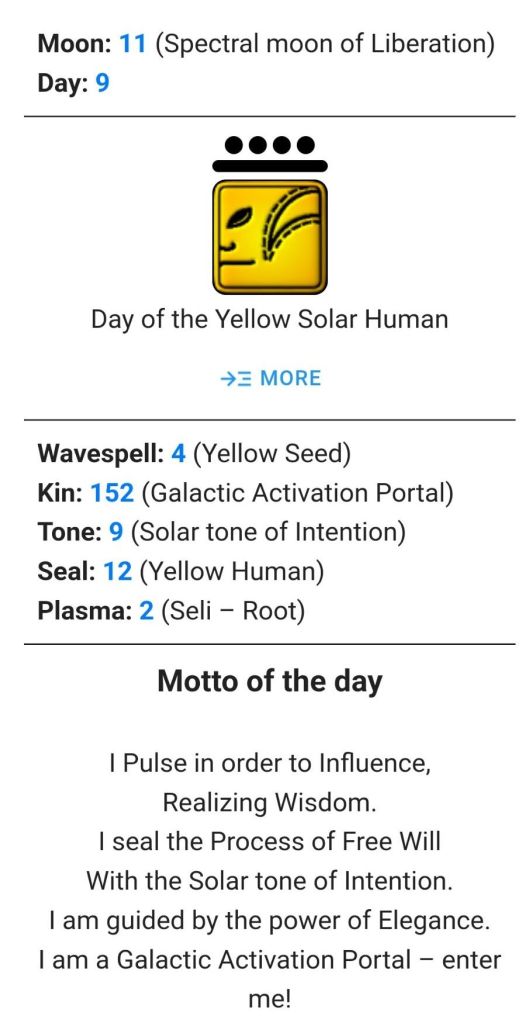
Task: Click the Solar tone of Intention label
Action: (268, 532)
